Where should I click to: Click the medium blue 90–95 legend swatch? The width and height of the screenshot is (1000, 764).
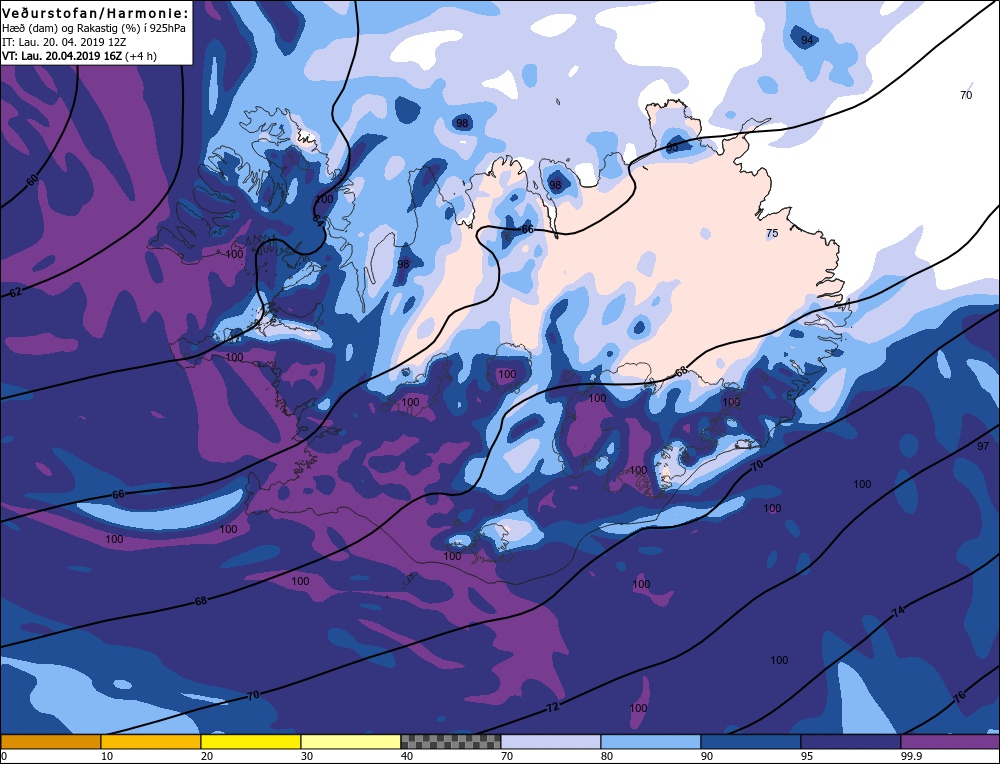[x=751, y=741]
